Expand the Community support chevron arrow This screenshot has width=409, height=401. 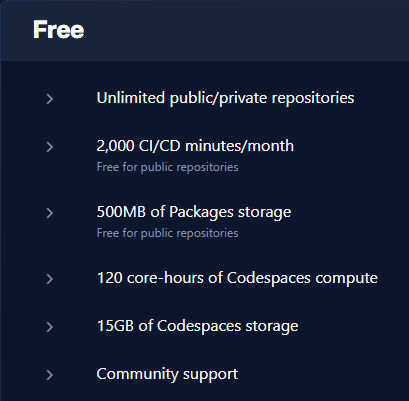50,375
